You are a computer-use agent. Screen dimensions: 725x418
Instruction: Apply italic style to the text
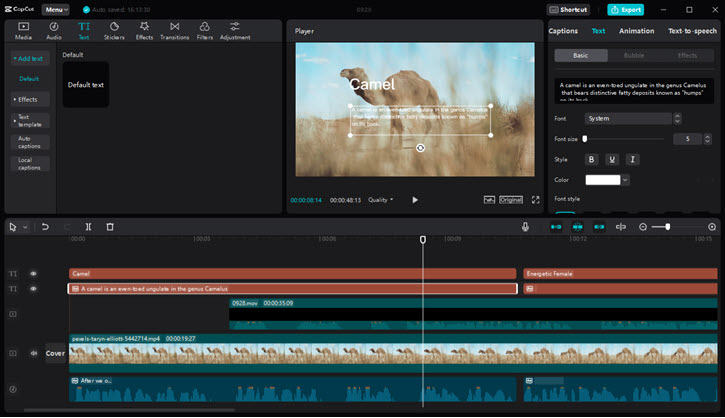tap(632, 159)
